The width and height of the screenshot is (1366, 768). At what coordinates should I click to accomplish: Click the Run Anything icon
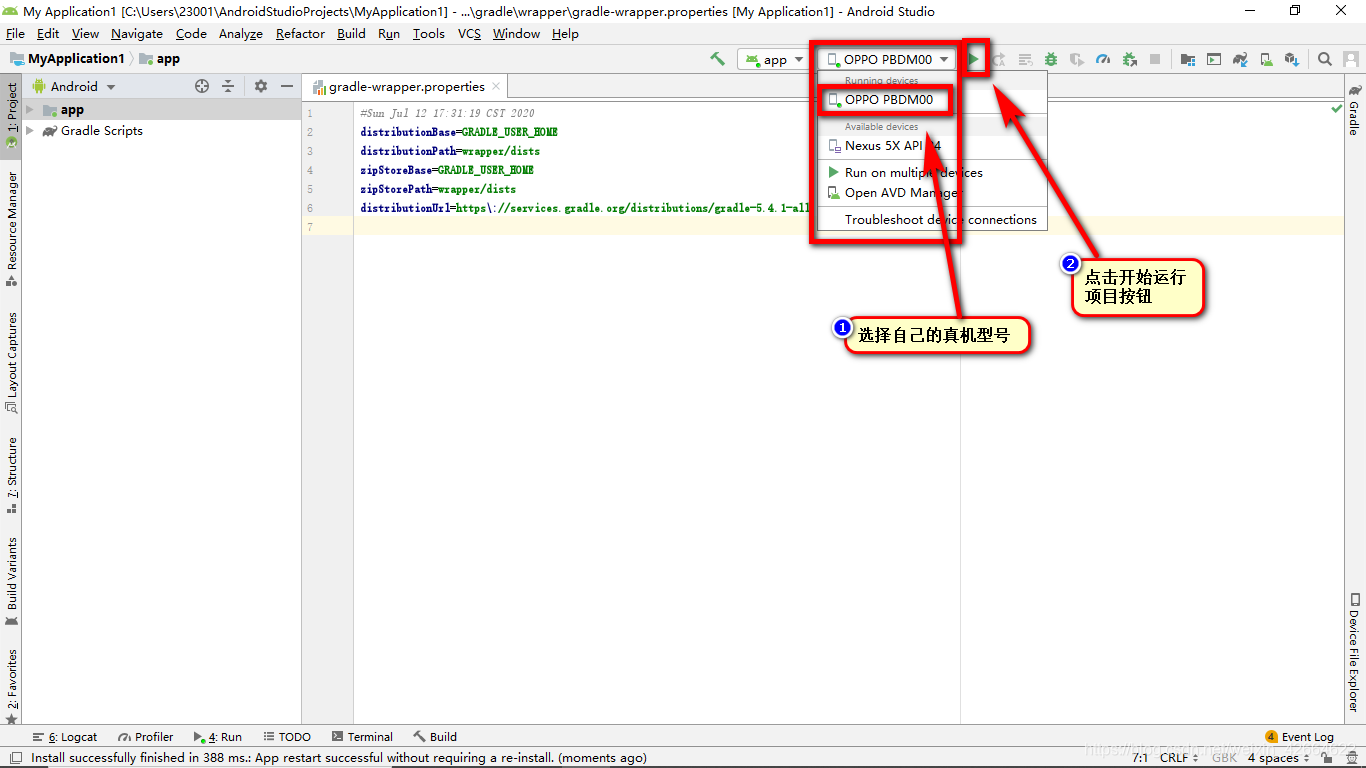(1213, 59)
